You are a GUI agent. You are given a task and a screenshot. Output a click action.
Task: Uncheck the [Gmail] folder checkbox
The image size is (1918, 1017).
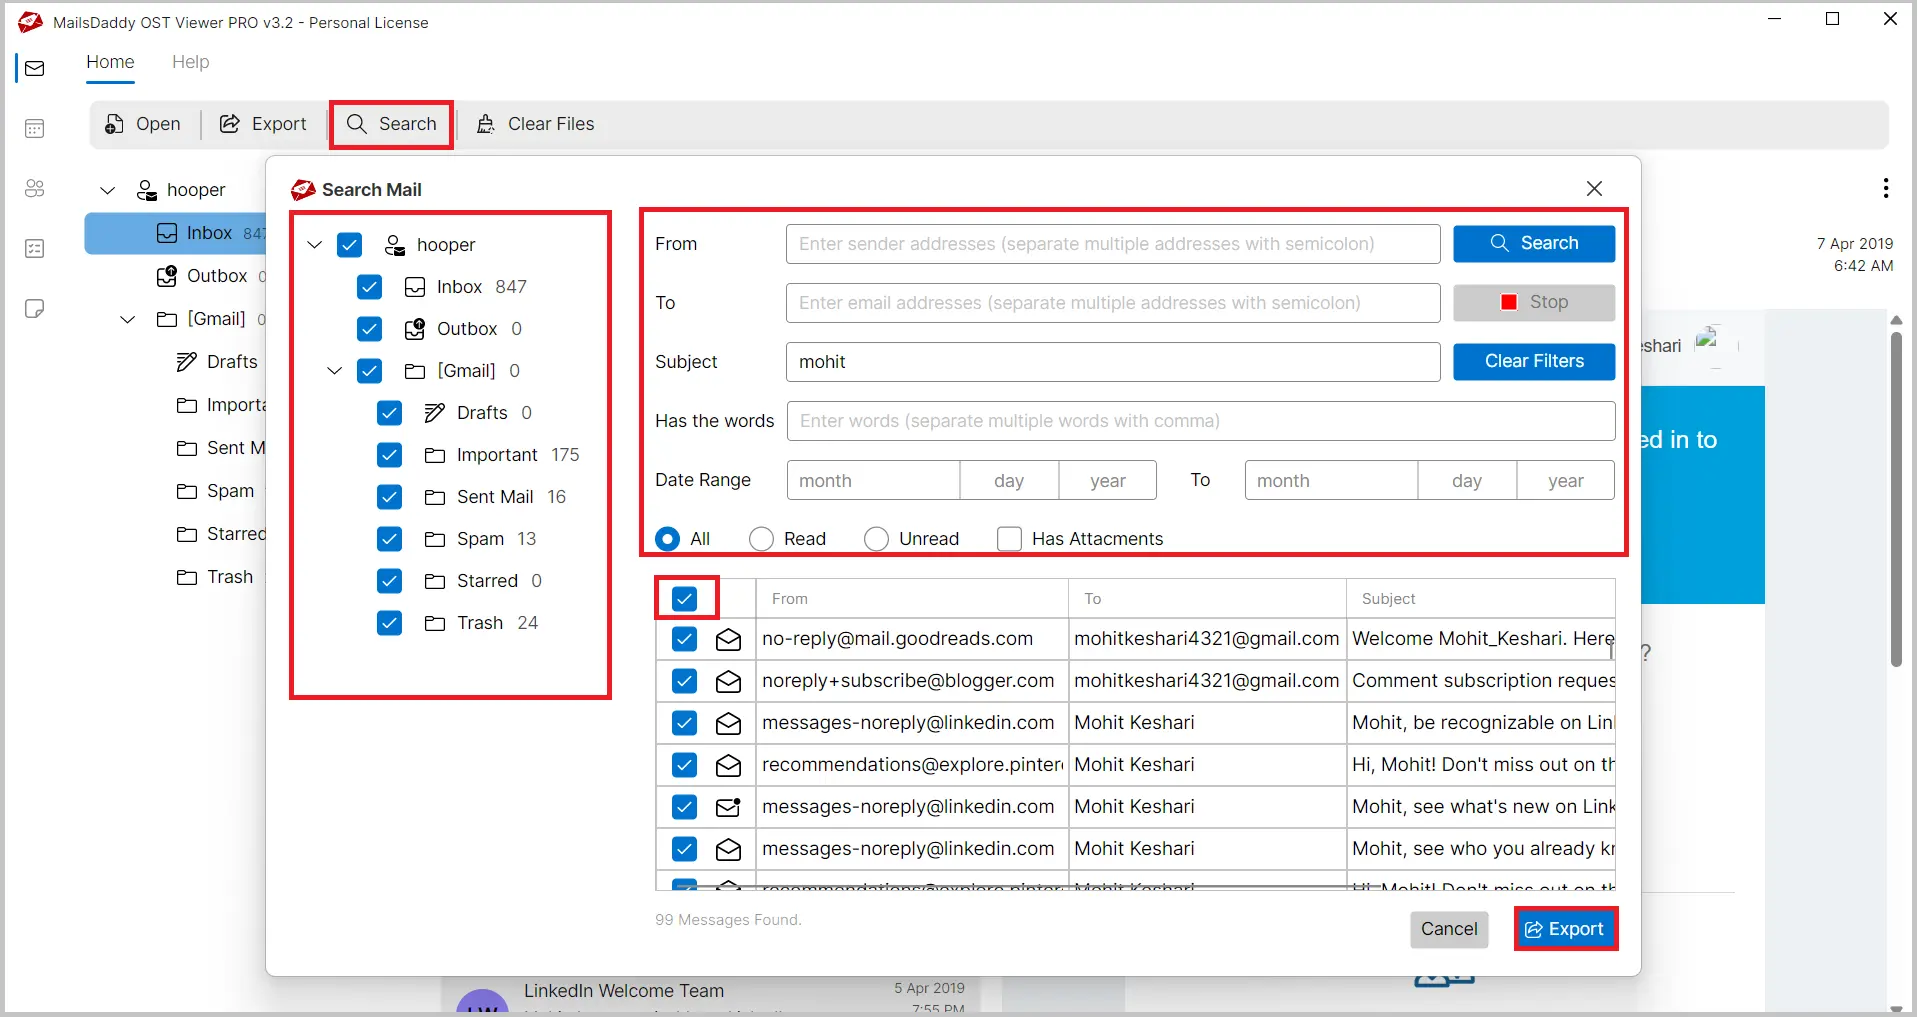click(x=369, y=371)
